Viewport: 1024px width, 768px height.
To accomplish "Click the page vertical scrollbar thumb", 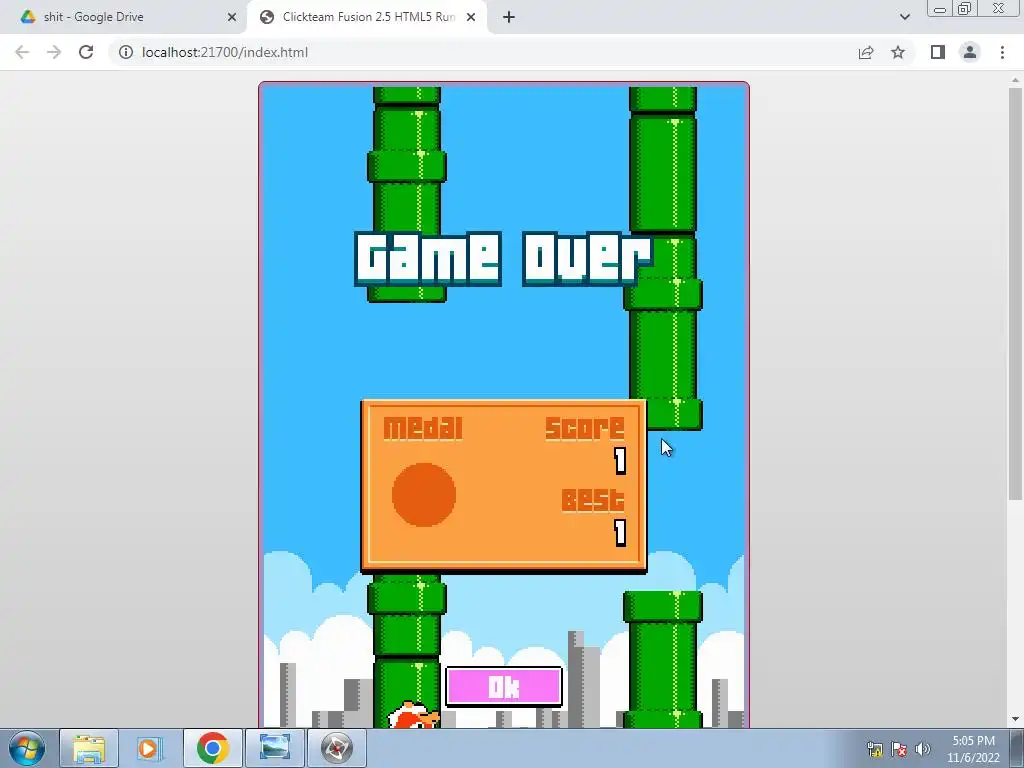I will (1016, 293).
